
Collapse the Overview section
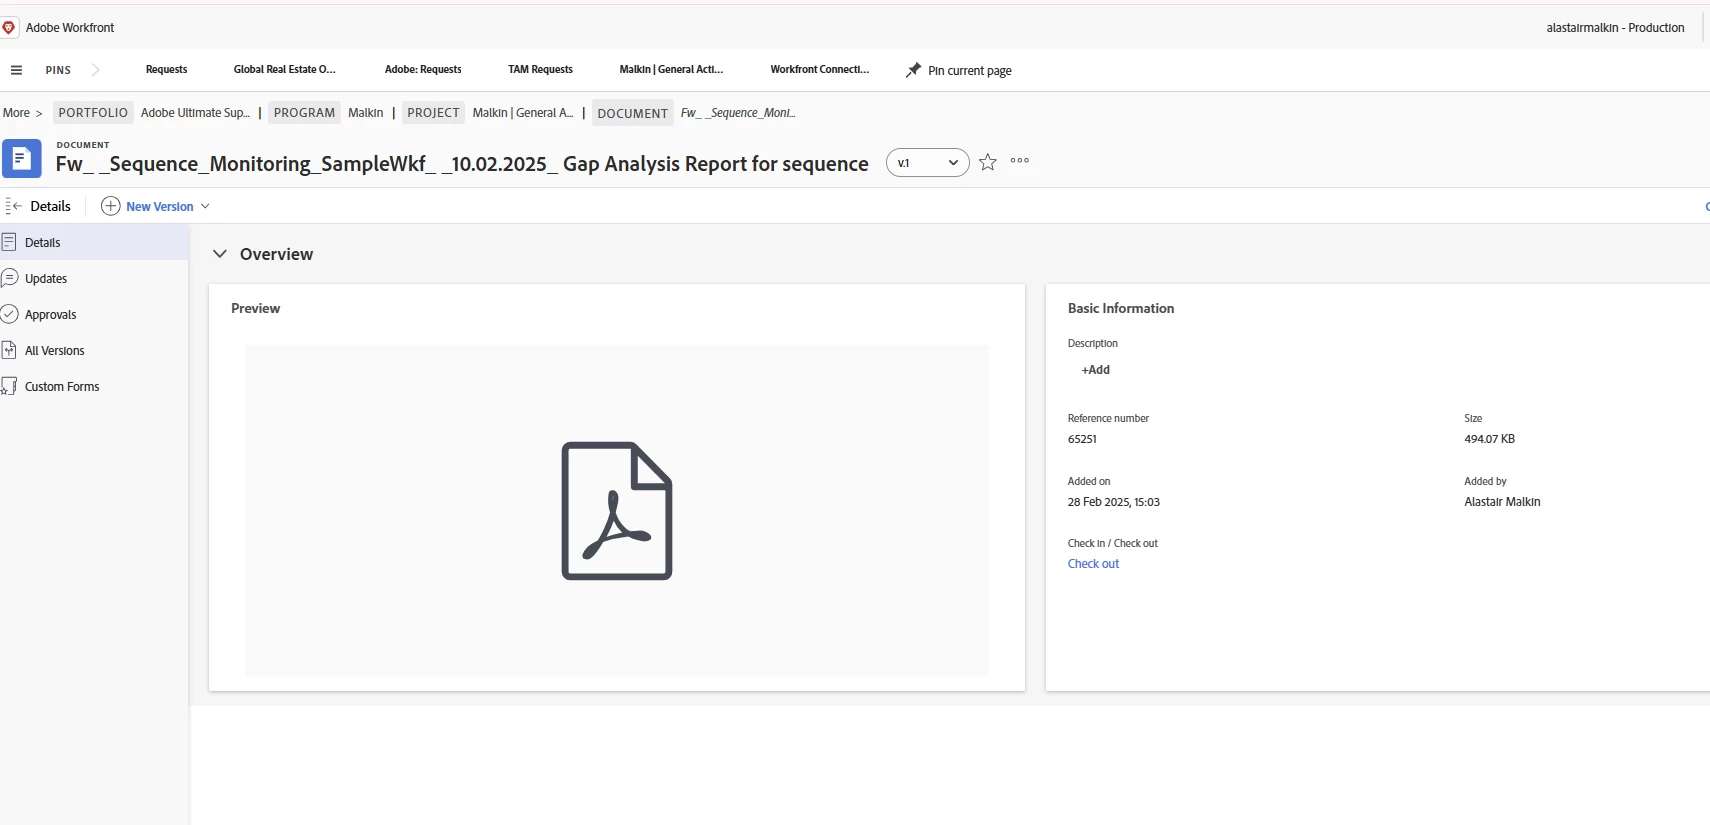(x=220, y=254)
